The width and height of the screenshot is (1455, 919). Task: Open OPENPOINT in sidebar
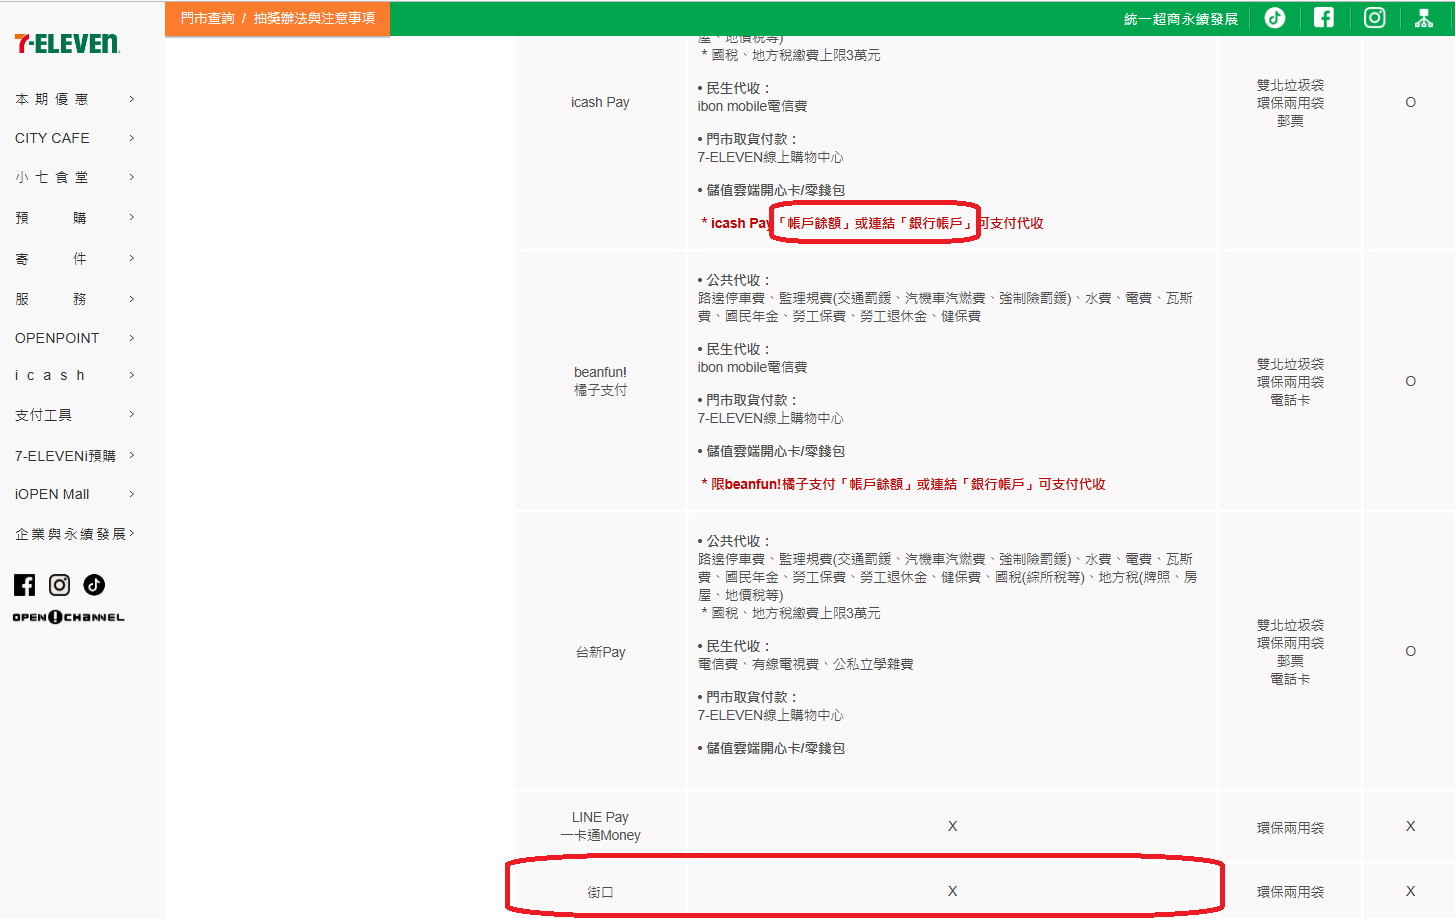(x=57, y=338)
